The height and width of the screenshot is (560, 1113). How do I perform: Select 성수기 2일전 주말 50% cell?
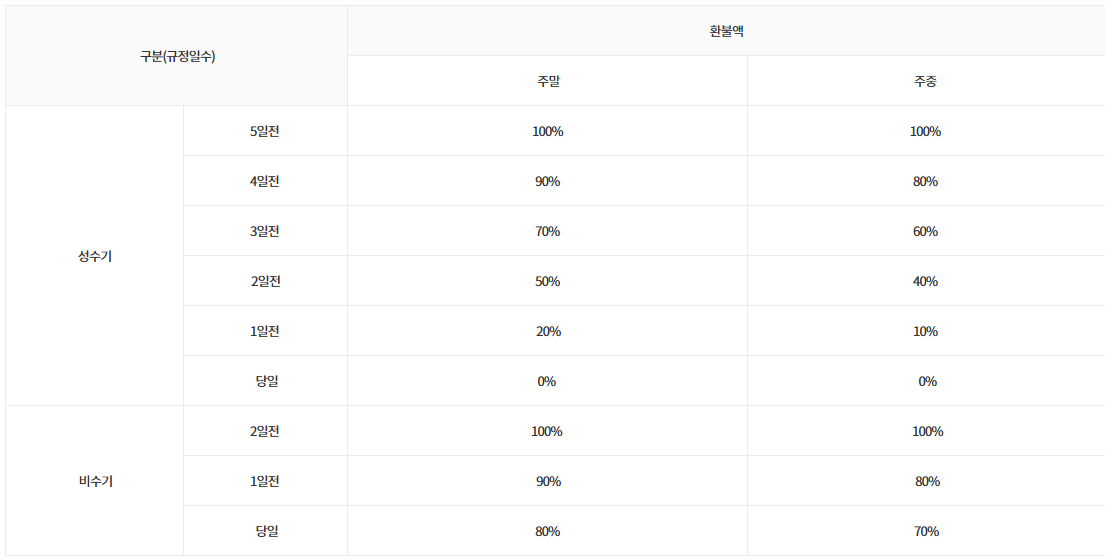pos(547,281)
